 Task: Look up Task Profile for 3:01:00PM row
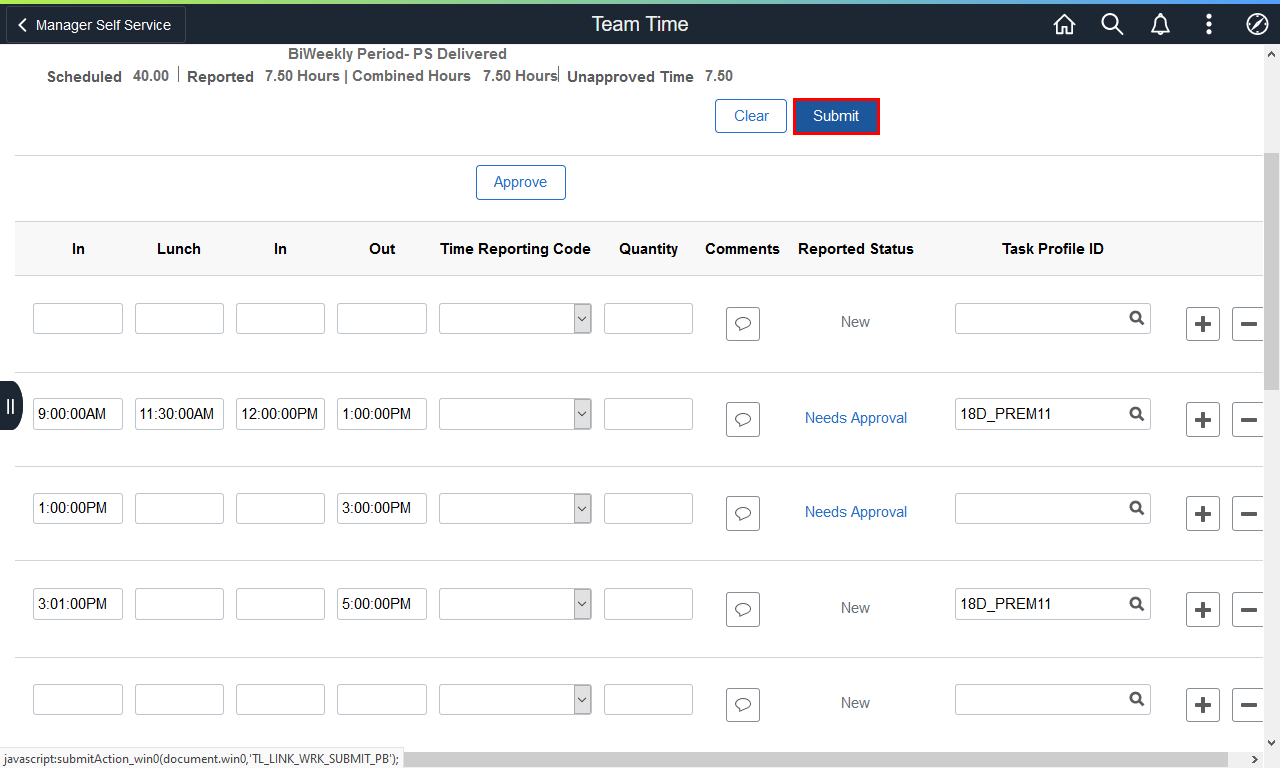coord(1137,604)
